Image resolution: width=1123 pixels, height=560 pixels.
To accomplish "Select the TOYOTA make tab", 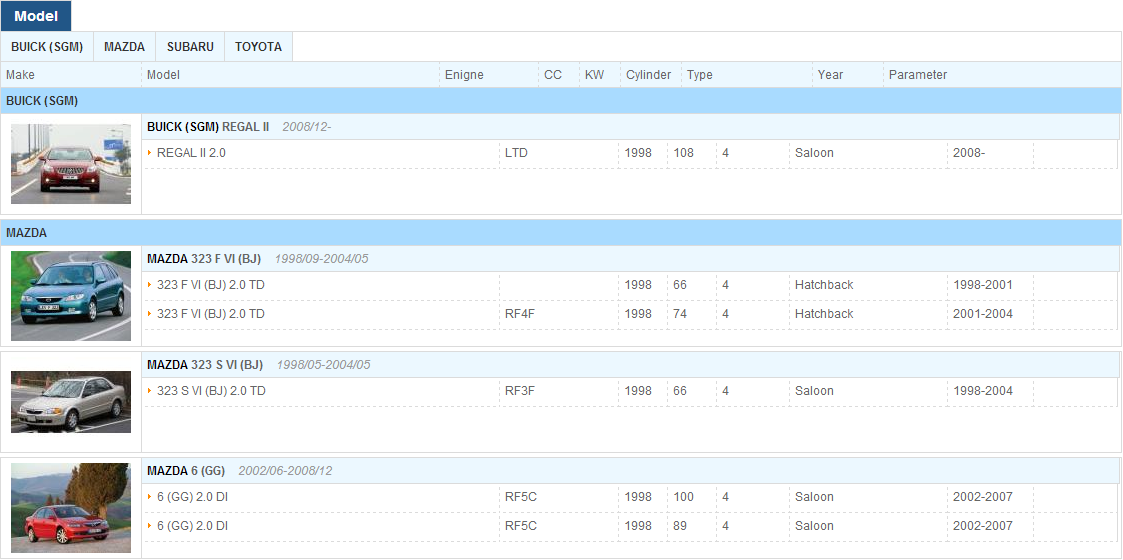I will tap(259, 47).
